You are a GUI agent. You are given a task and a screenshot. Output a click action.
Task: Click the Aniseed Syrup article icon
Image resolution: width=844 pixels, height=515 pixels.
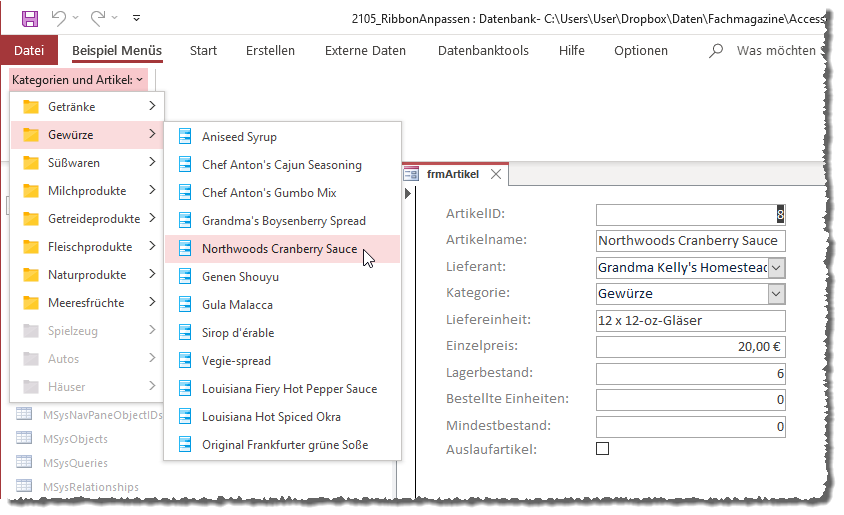pyautogui.click(x=185, y=136)
